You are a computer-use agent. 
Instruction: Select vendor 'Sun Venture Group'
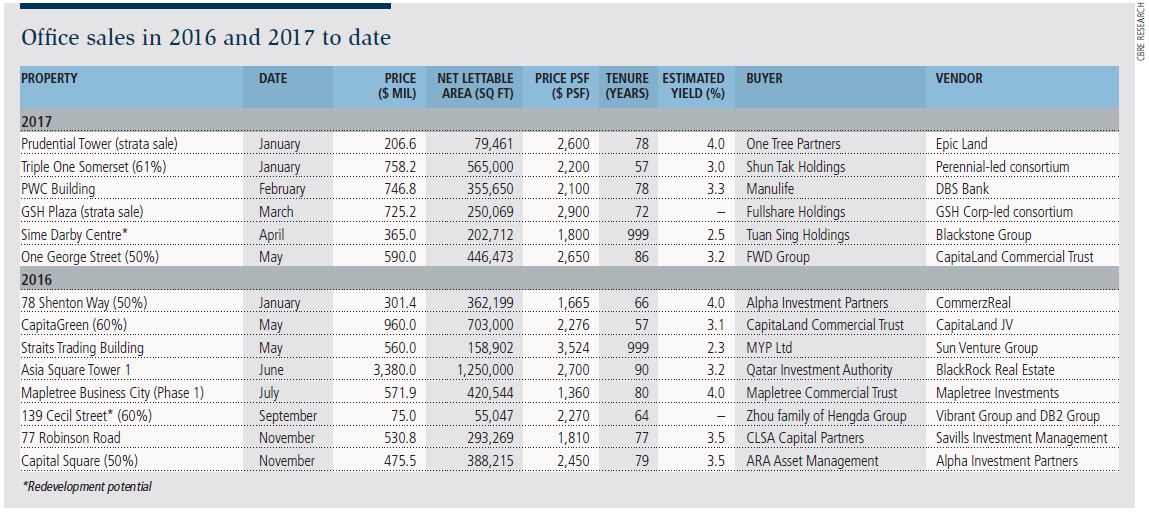986,347
